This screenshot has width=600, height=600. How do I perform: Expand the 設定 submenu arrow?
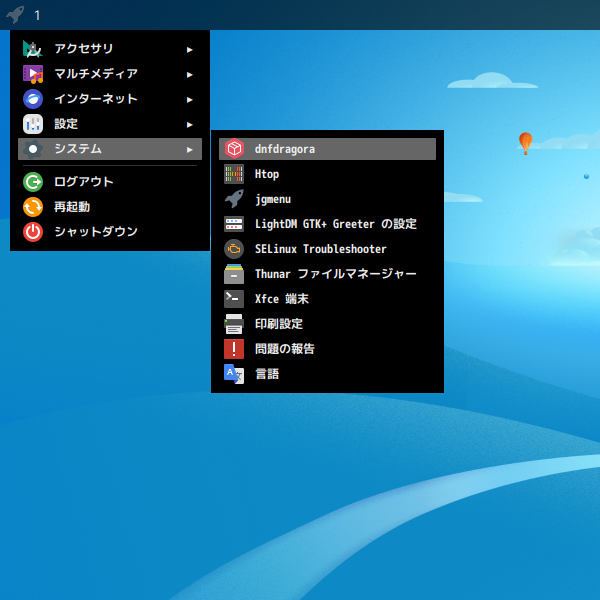click(189, 124)
